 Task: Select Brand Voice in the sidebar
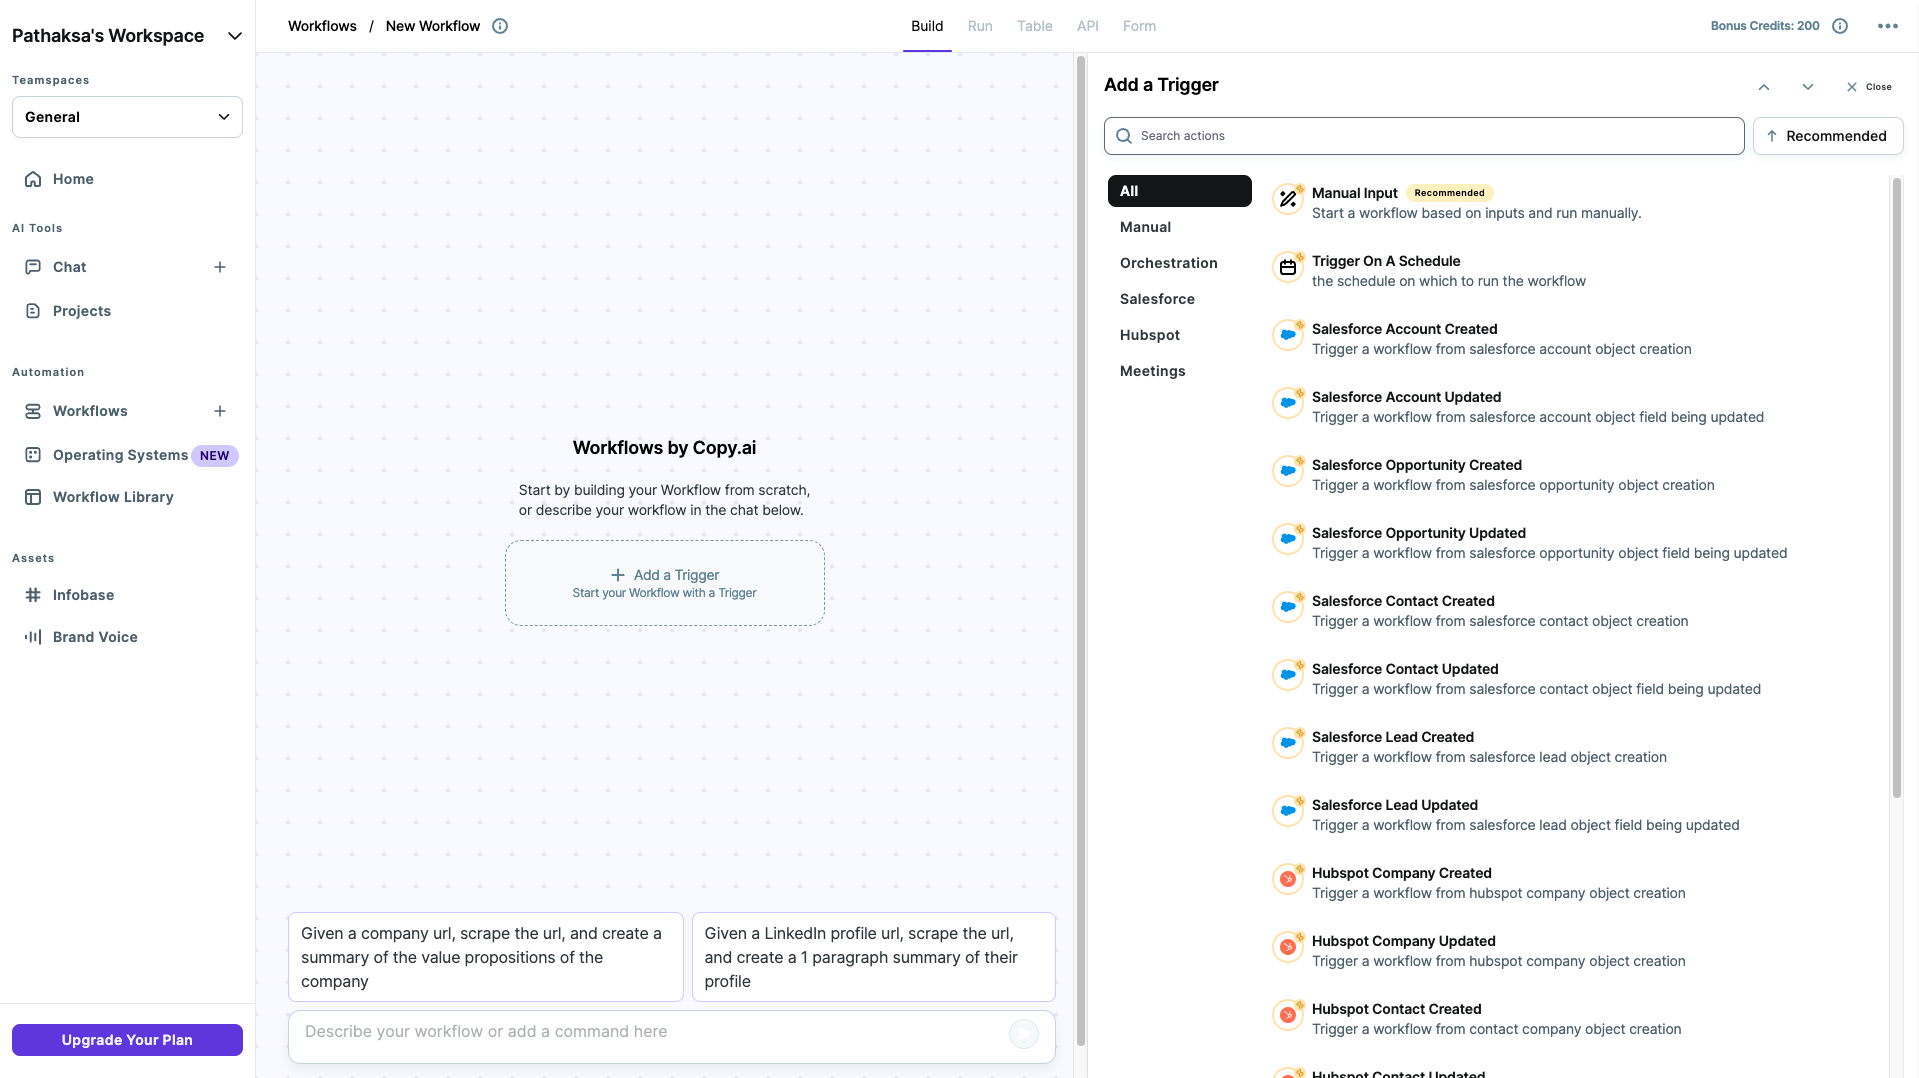click(95, 637)
